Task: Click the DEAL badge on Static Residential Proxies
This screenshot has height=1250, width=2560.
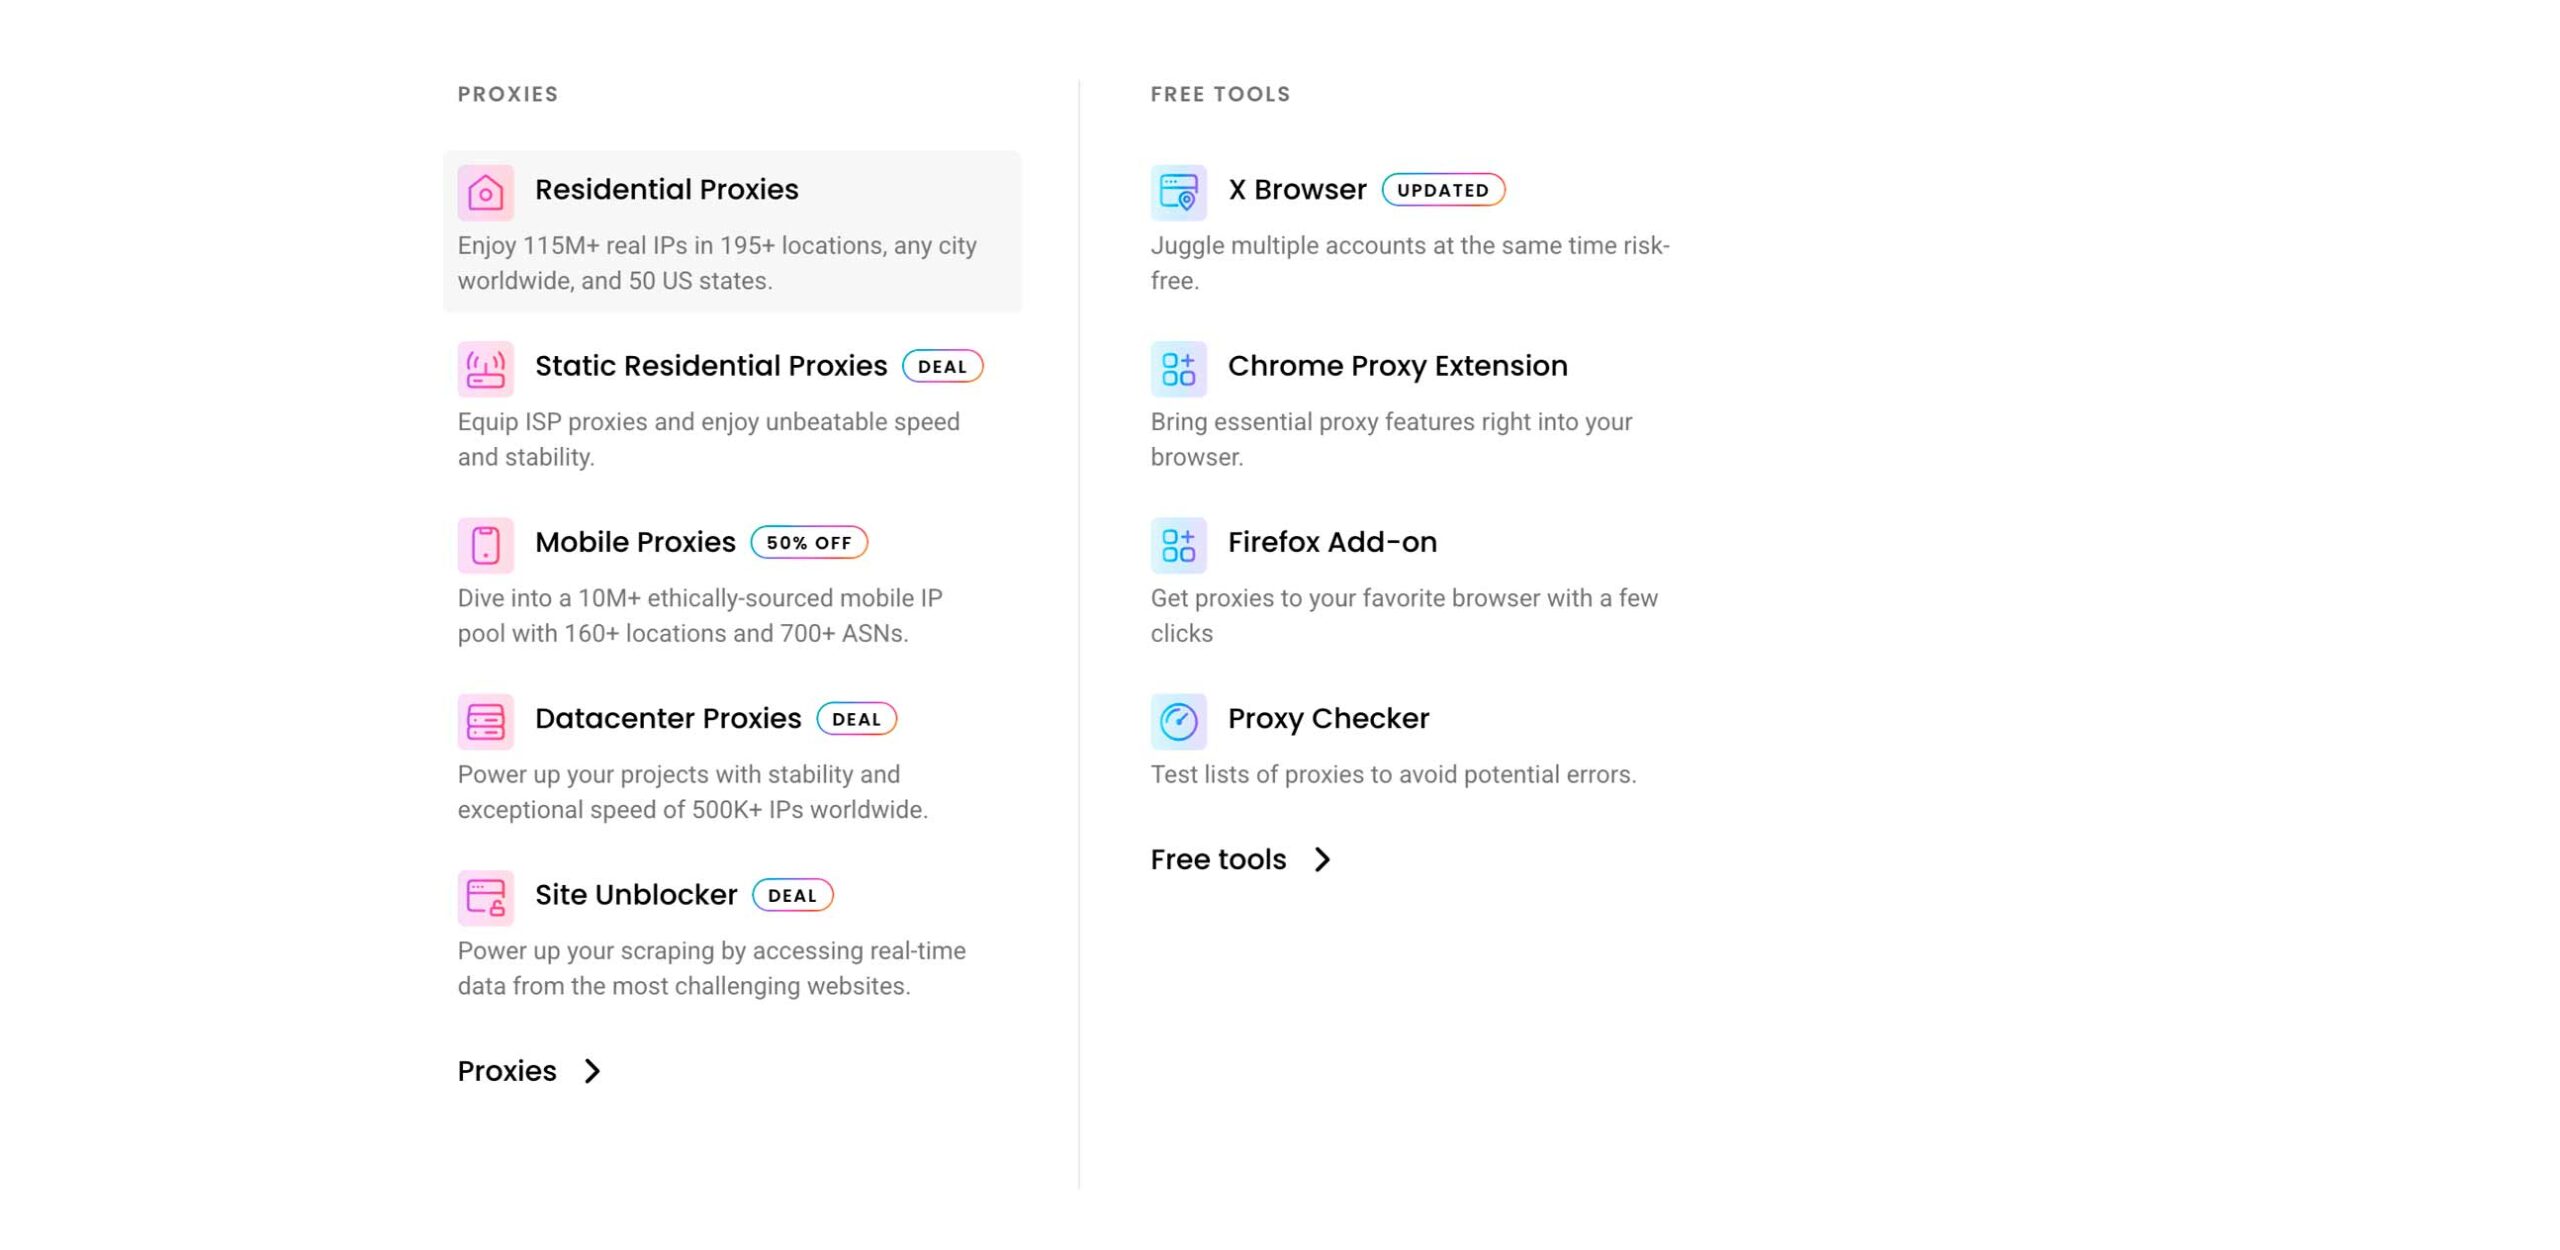Action: tap(942, 366)
